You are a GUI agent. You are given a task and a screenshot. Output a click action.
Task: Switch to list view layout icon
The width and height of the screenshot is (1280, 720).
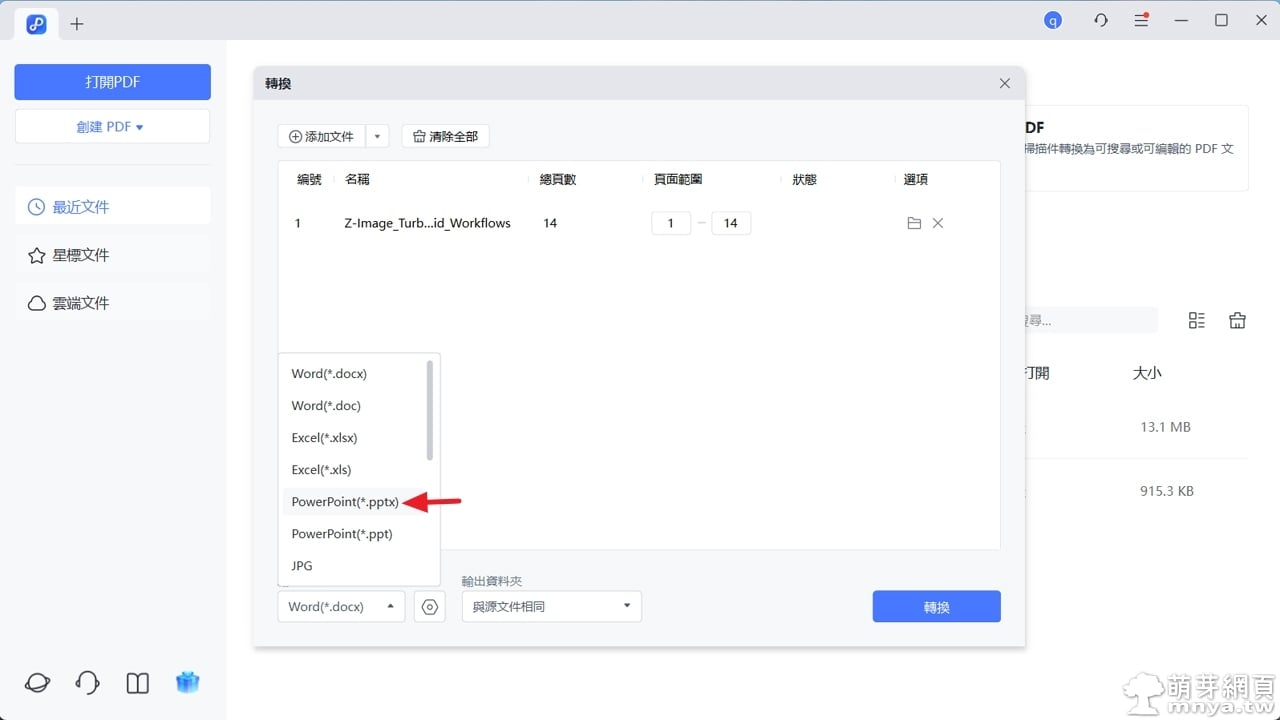(x=1197, y=320)
